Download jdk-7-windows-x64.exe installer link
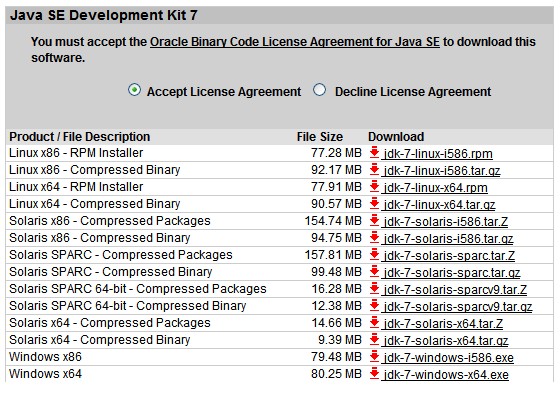This screenshot has height=398, width=560. tap(445, 374)
